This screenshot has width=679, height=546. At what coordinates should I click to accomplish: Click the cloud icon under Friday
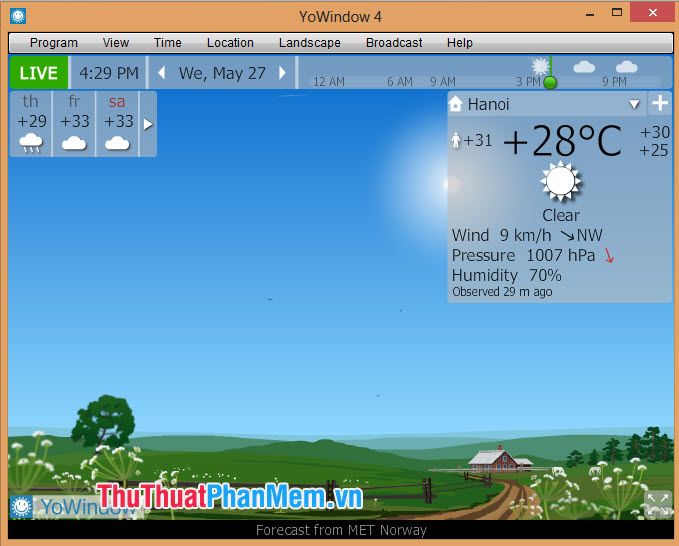tap(74, 143)
